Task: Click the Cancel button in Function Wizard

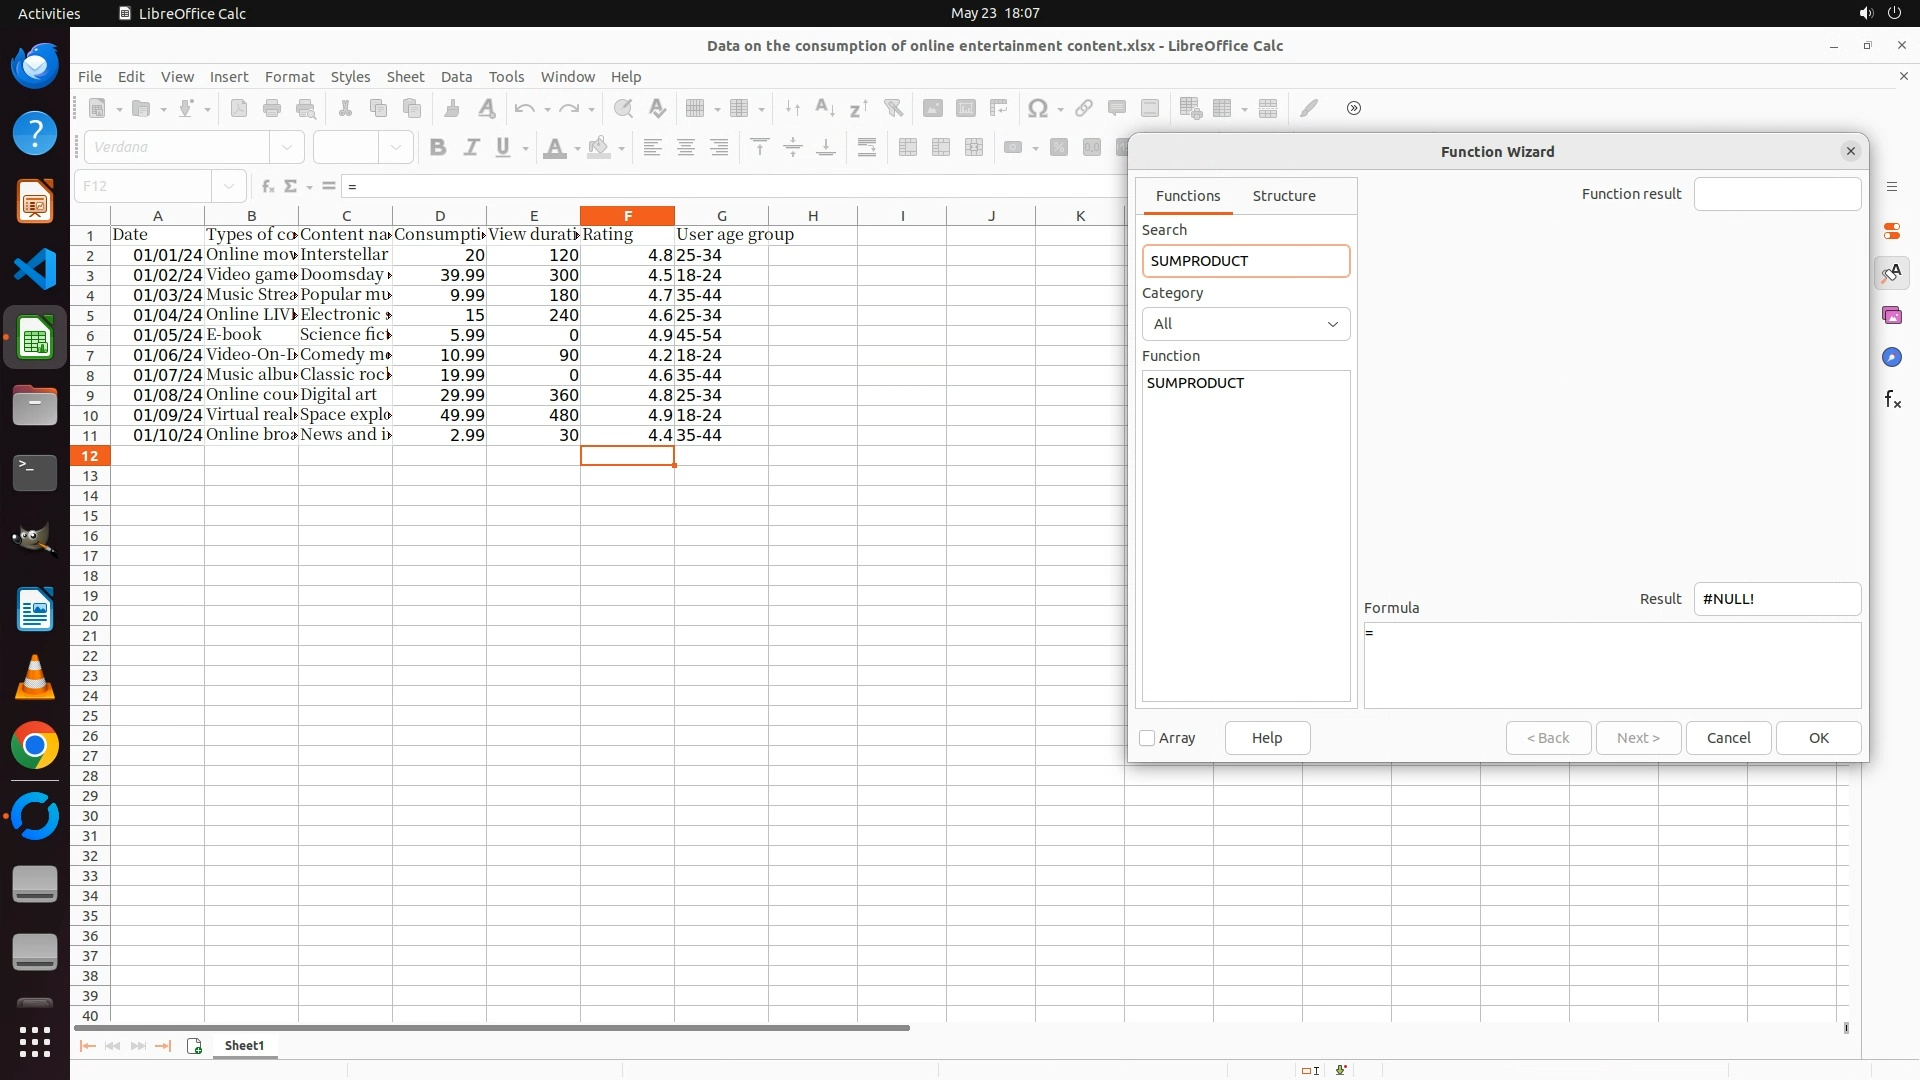Action: point(1727,738)
